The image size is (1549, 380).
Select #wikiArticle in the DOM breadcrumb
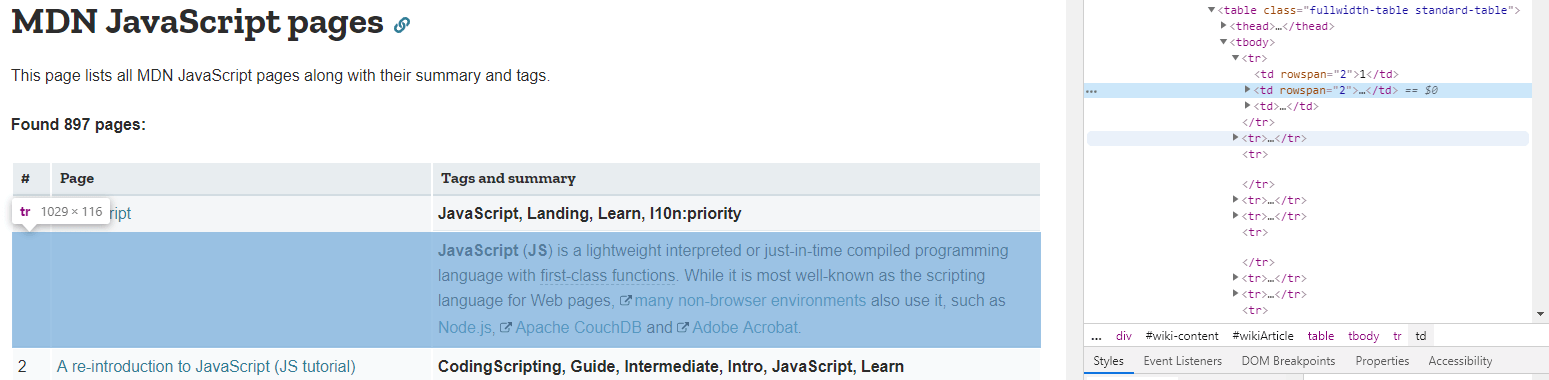click(1262, 336)
